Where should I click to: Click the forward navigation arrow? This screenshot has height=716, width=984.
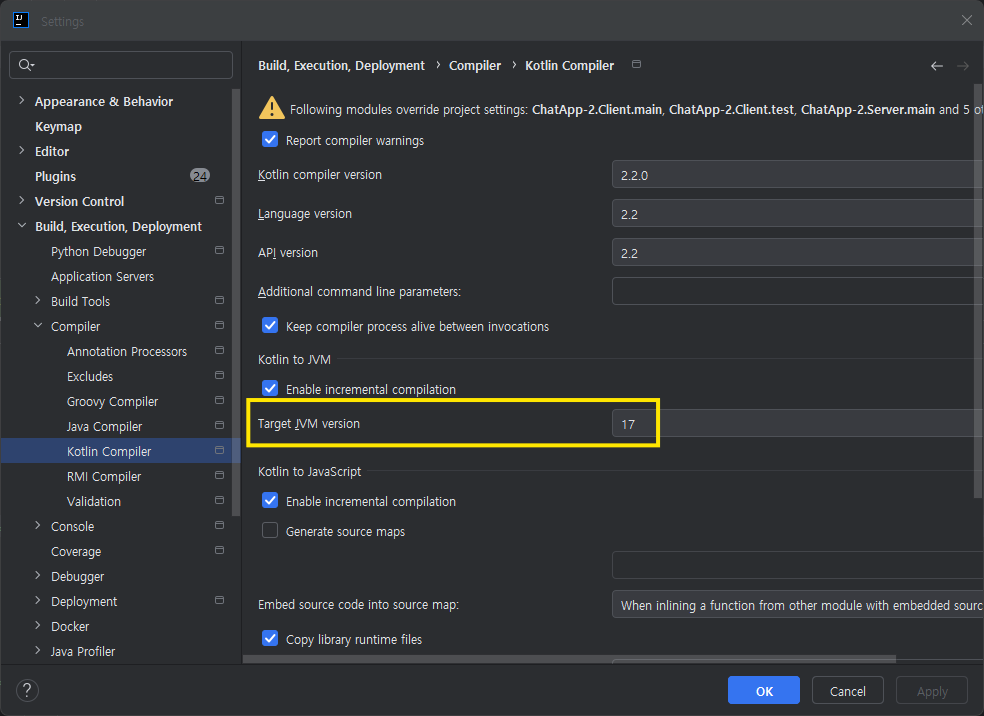coord(963,66)
